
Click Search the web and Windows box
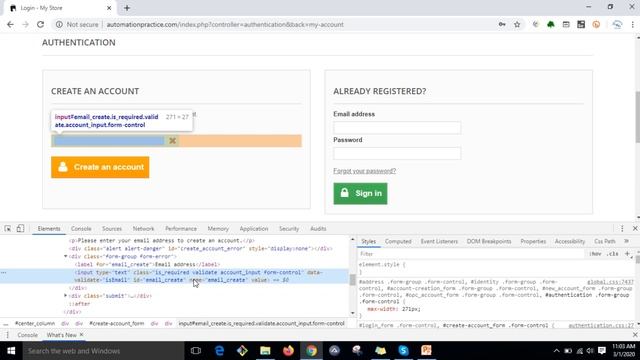point(103,351)
